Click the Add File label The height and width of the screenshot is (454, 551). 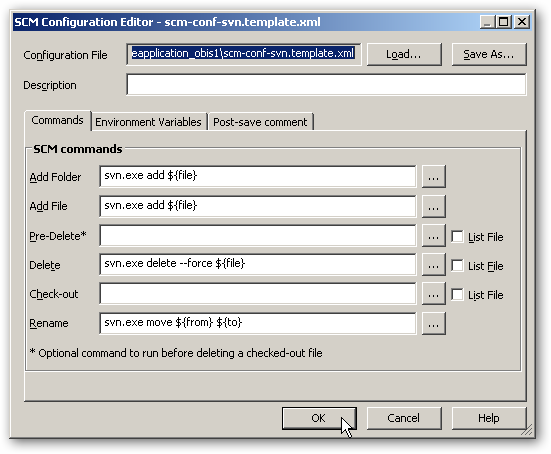tap(48, 206)
